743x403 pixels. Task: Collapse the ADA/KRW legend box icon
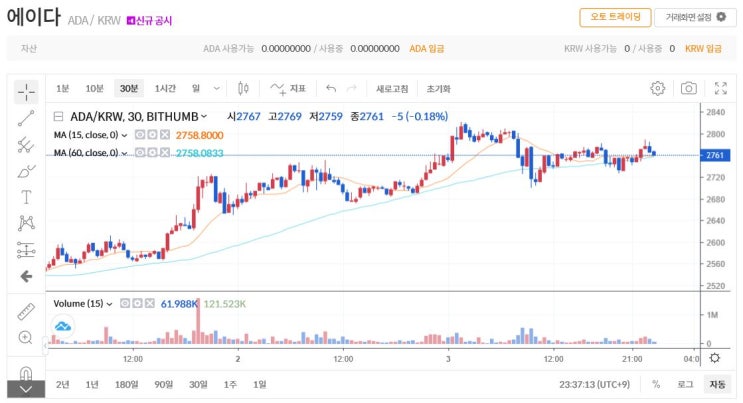[58, 116]
